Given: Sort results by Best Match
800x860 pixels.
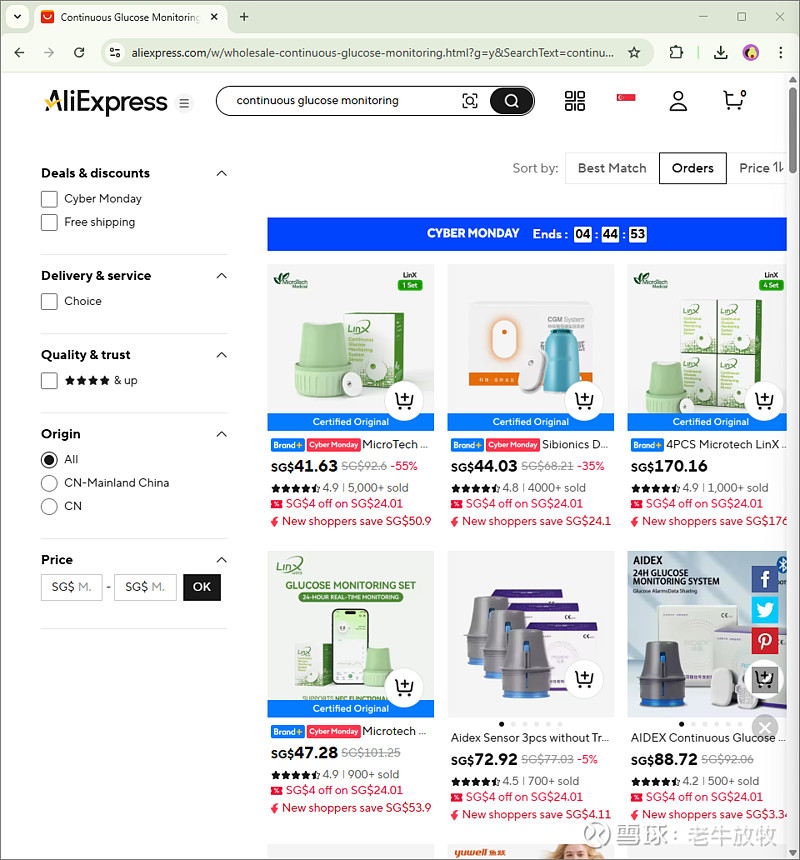Looking at the screenshot, I should pyautogui.click(x=612, y=168).
